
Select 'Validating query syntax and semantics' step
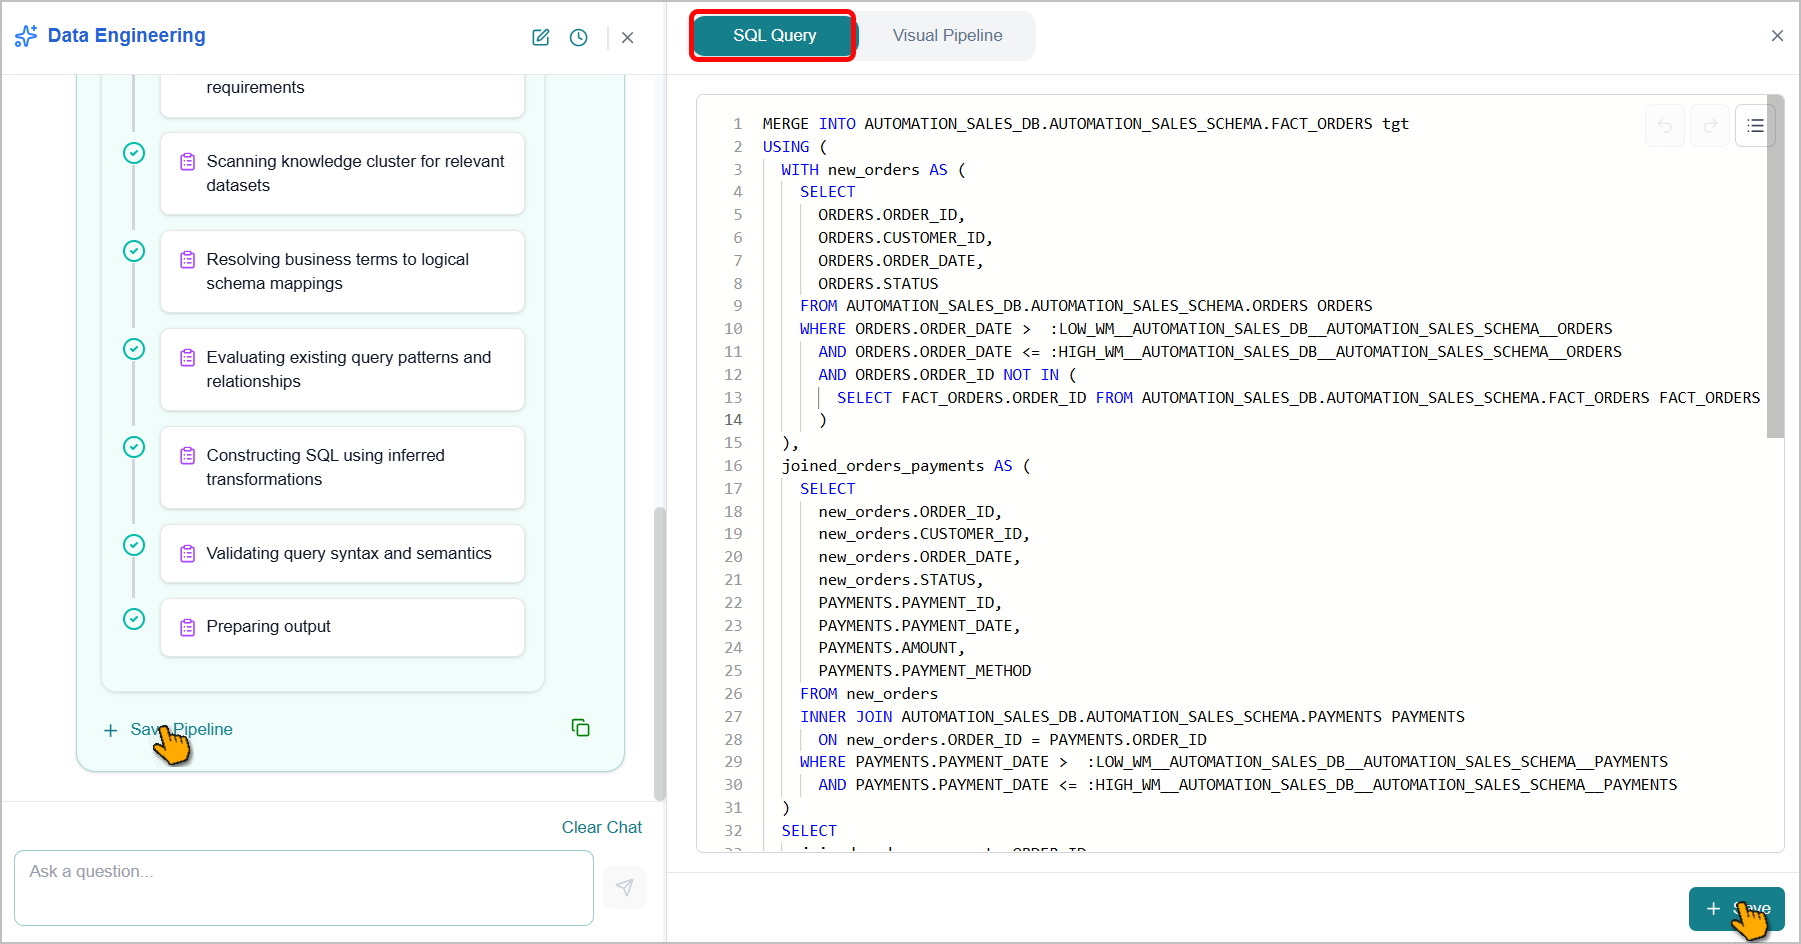click(342, 554)
